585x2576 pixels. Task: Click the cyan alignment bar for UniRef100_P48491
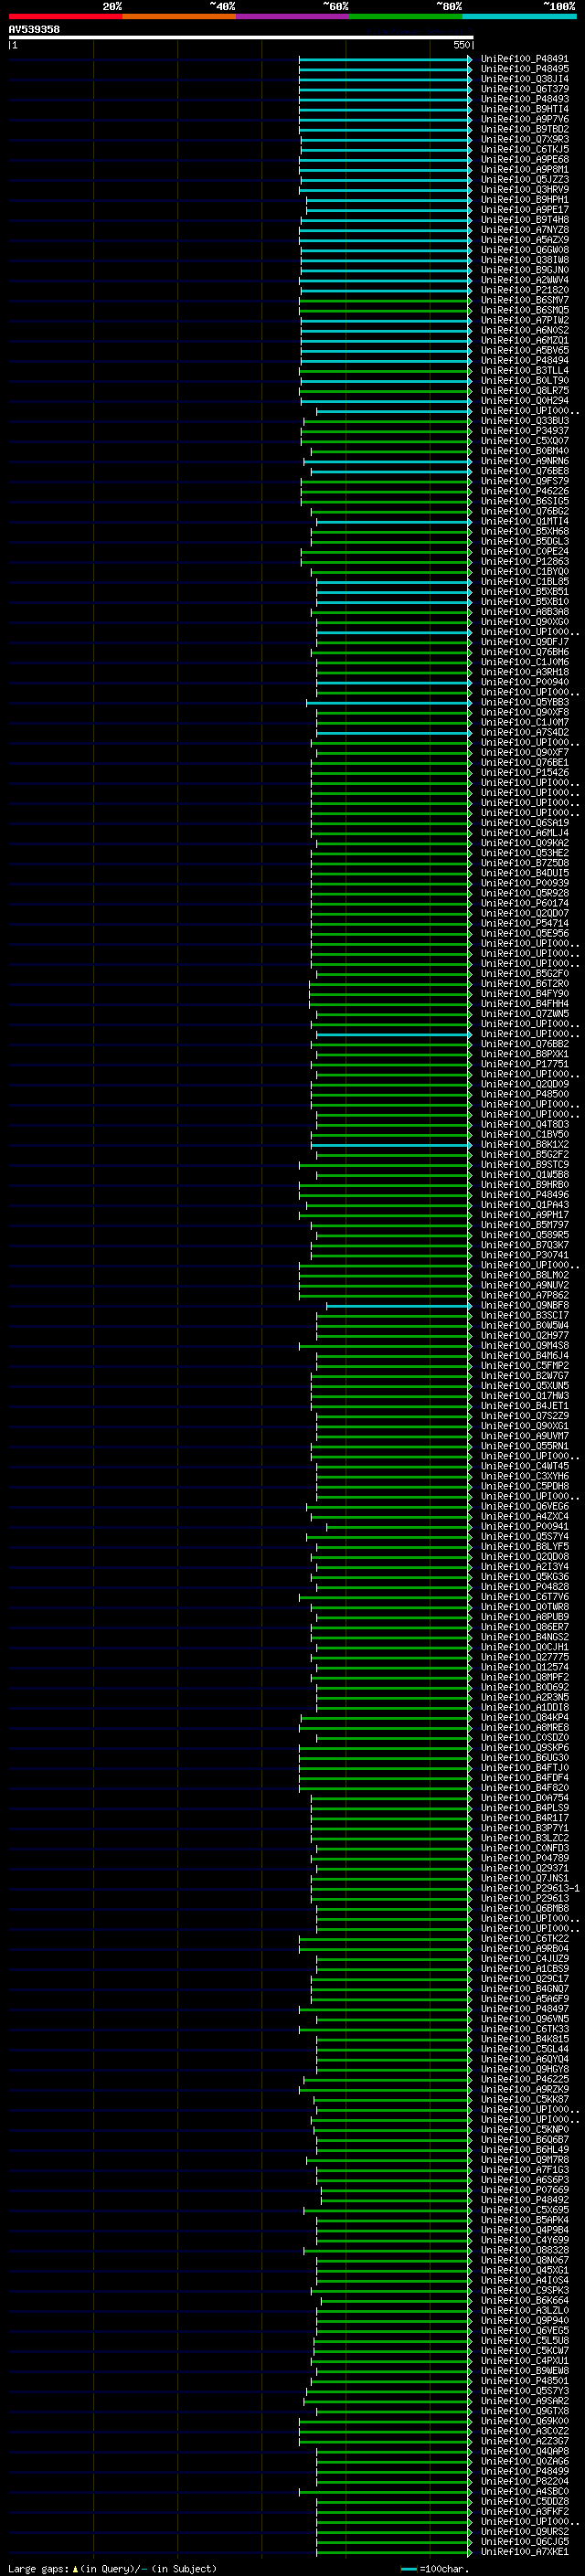[385, 59]
